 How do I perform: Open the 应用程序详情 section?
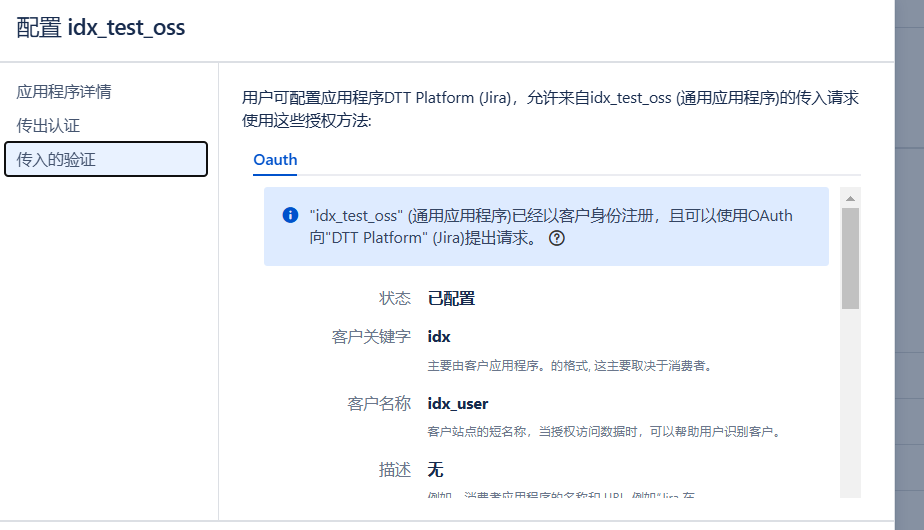64,92
